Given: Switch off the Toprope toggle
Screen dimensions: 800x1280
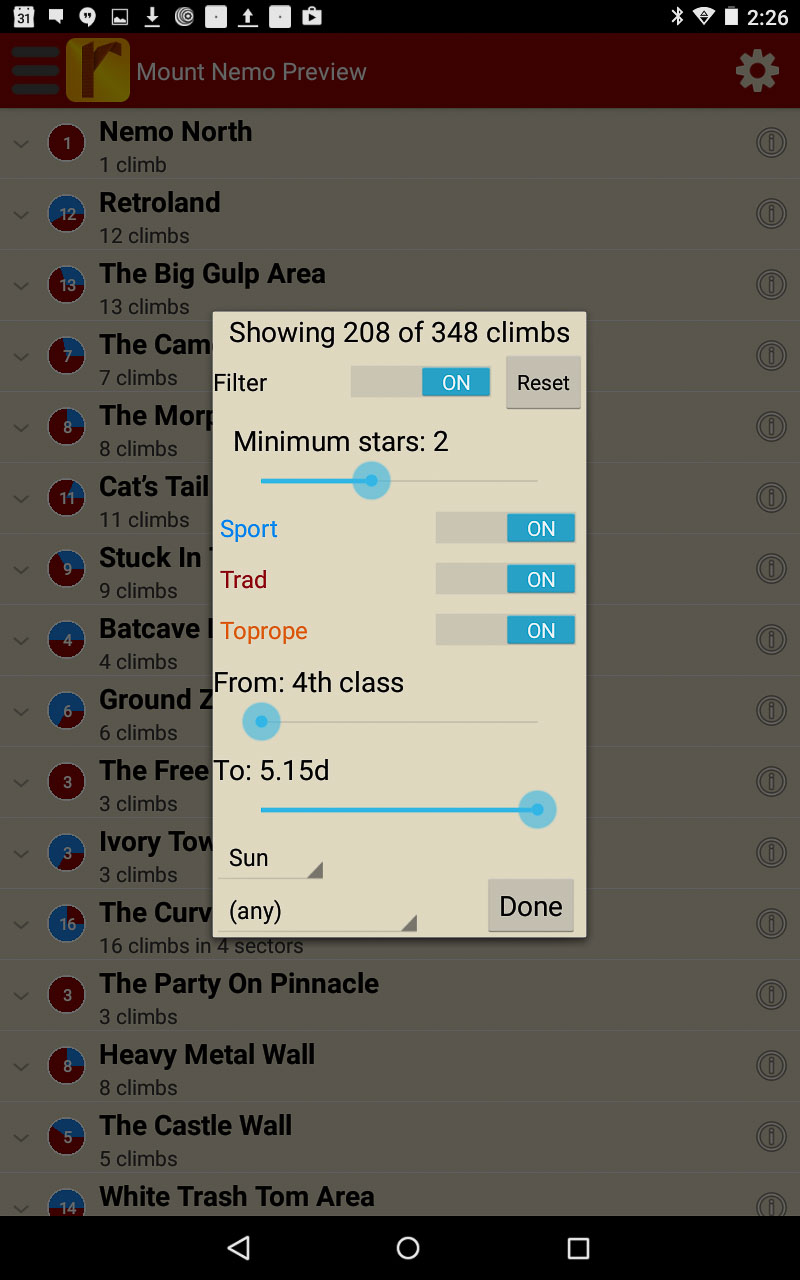Looking at the screenshot, I should click(x=505, y=630).
